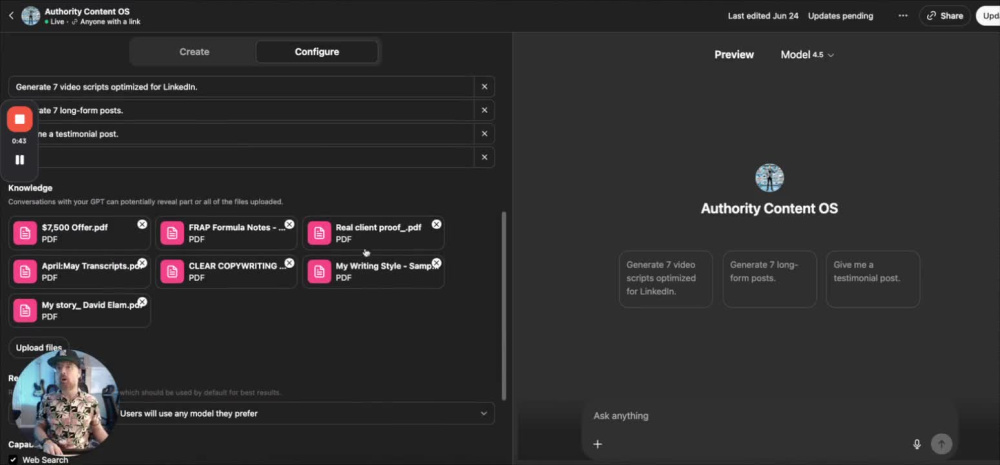Remove the '7 long-form posts' conversation starter
Screen dimensions: 1000x465
click(484, 110)
